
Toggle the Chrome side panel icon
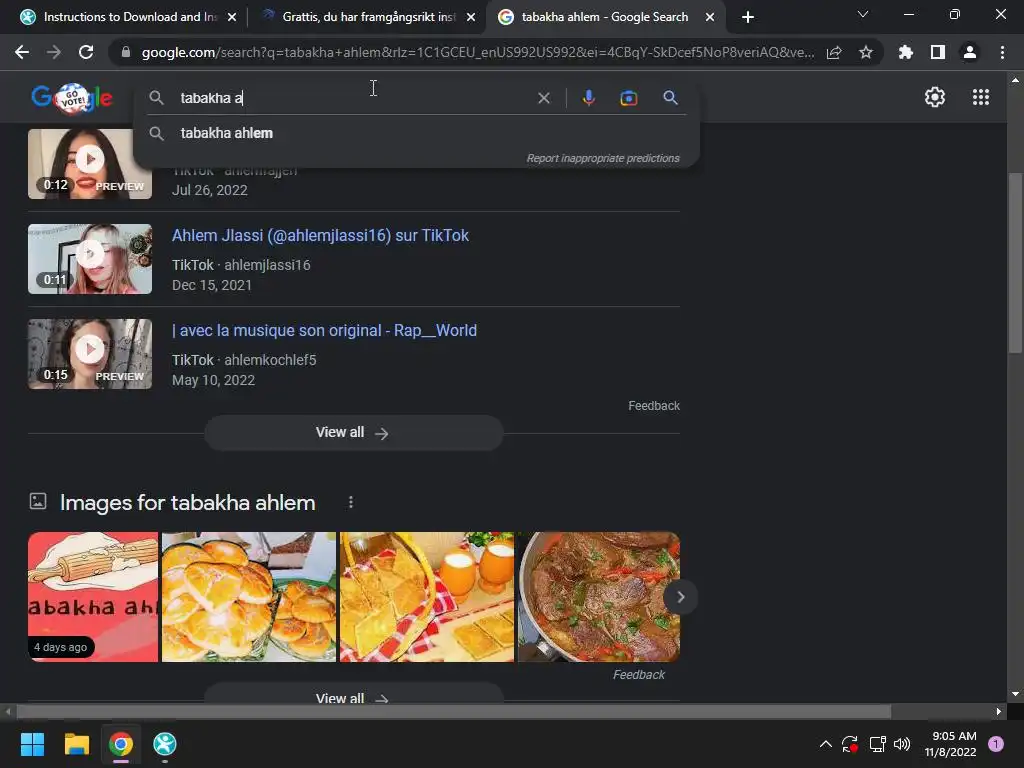point(938,52)
